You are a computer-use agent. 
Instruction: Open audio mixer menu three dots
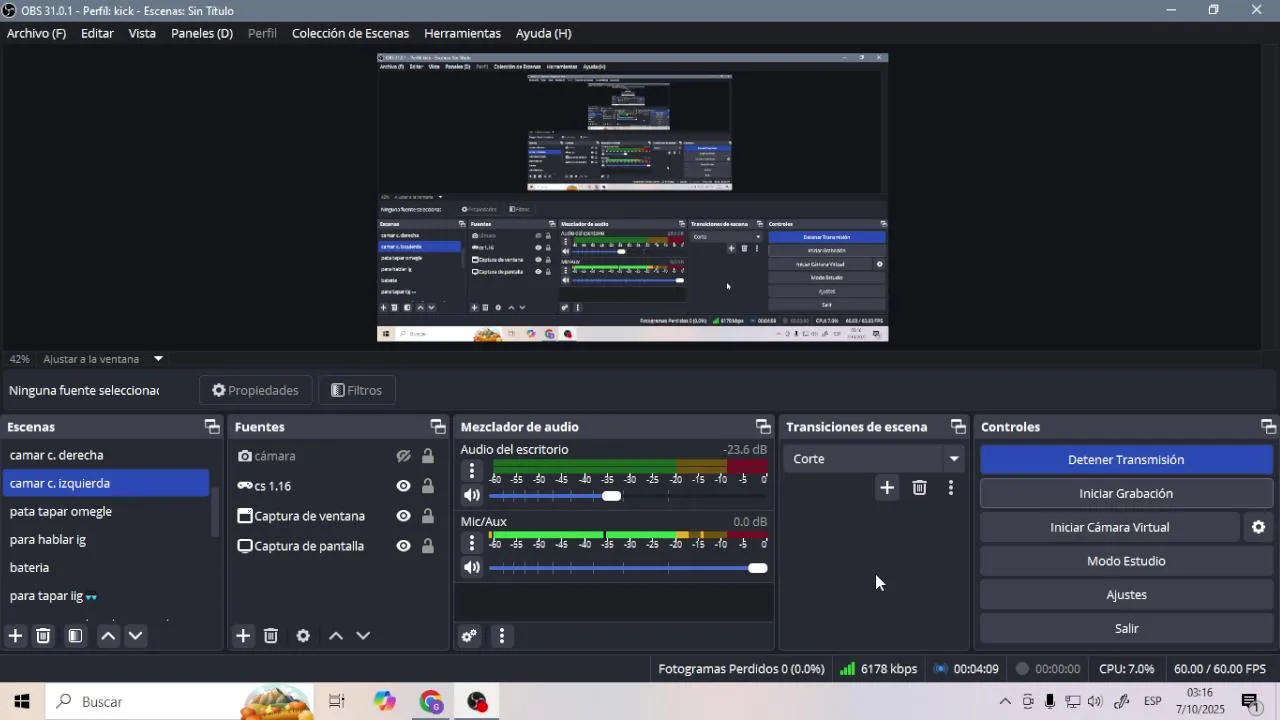502,636
